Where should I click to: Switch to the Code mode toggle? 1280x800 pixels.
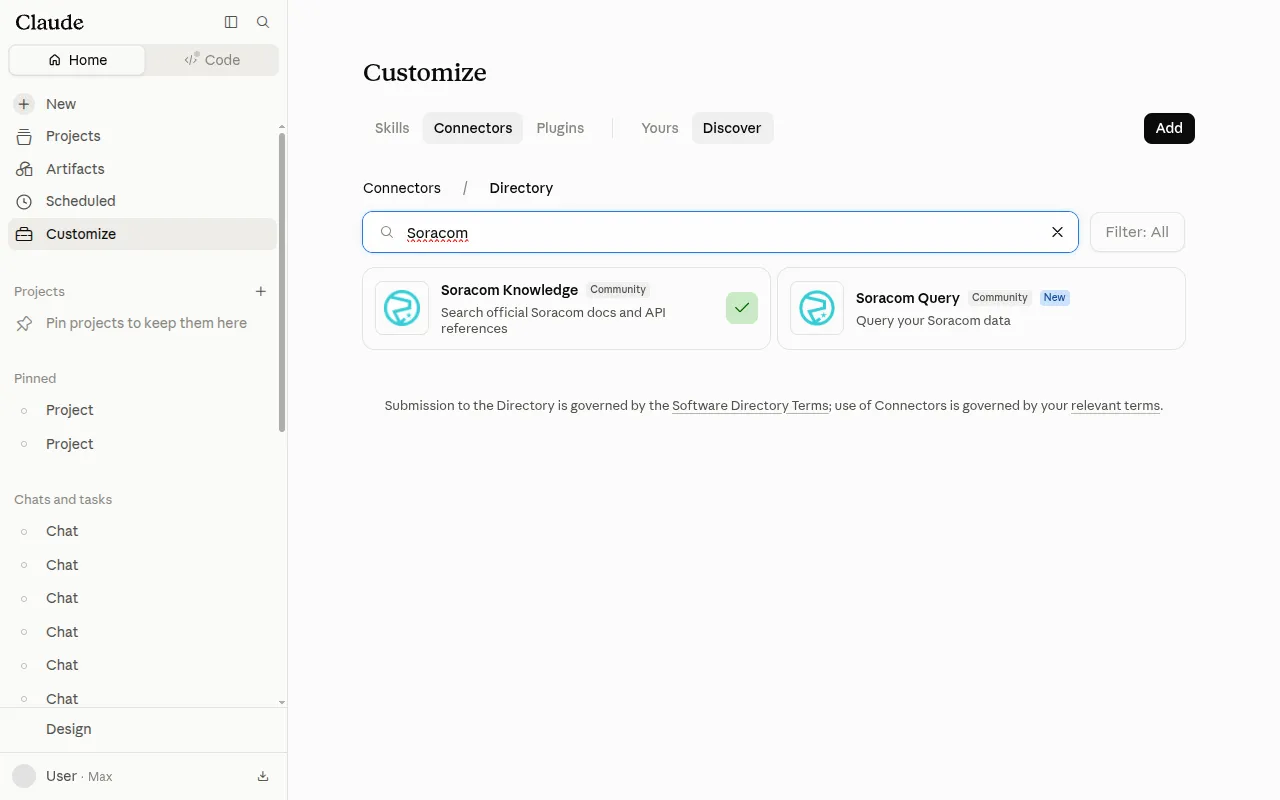(212, 60)
